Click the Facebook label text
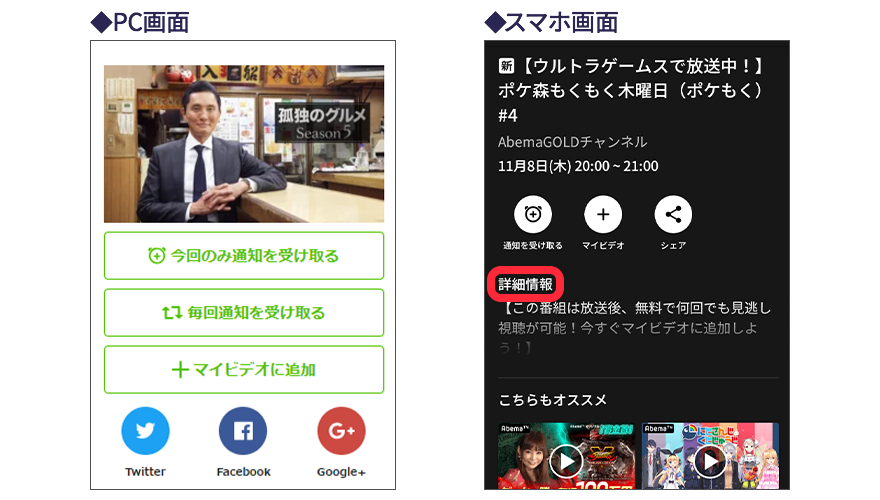Image resolution: width=880 pixels, height=500 pixels. point(244,471)
